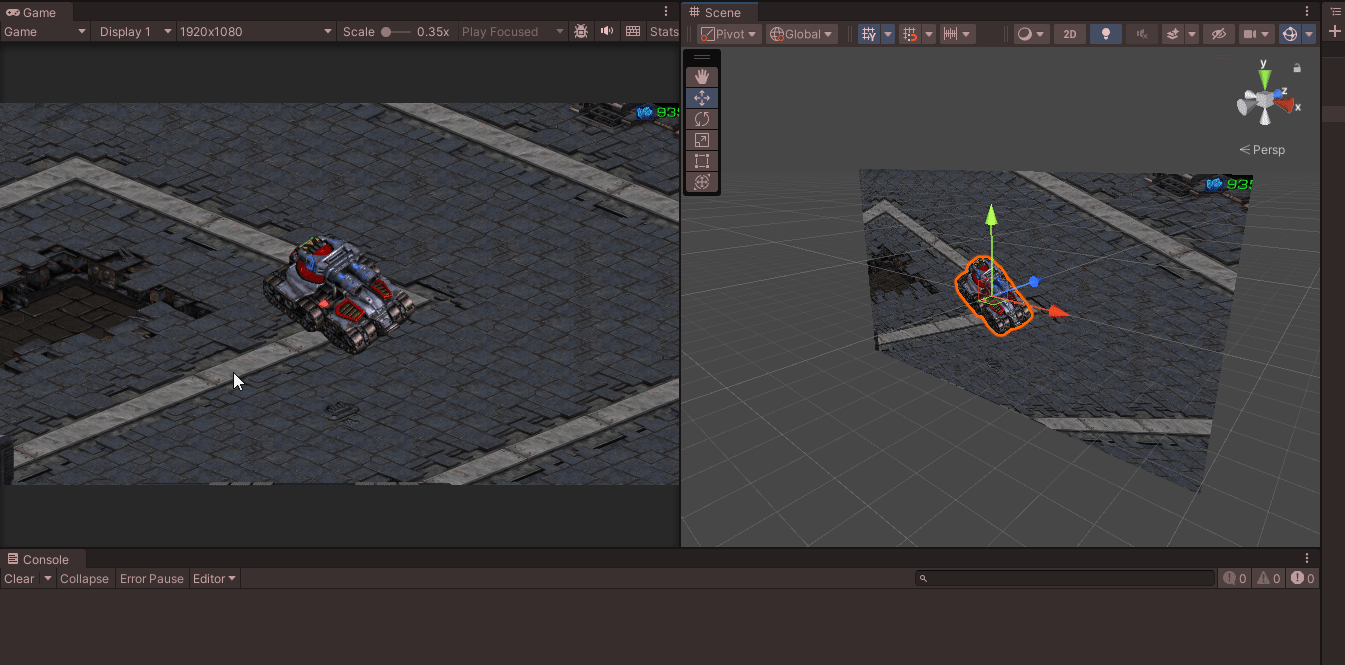
Task: Open Pivot/Center handle position dropdown
Action: [x=728, y=34]
